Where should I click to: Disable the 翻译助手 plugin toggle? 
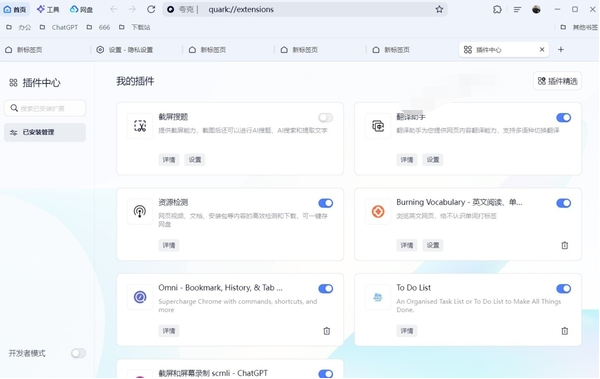click(x=564, y=118)
